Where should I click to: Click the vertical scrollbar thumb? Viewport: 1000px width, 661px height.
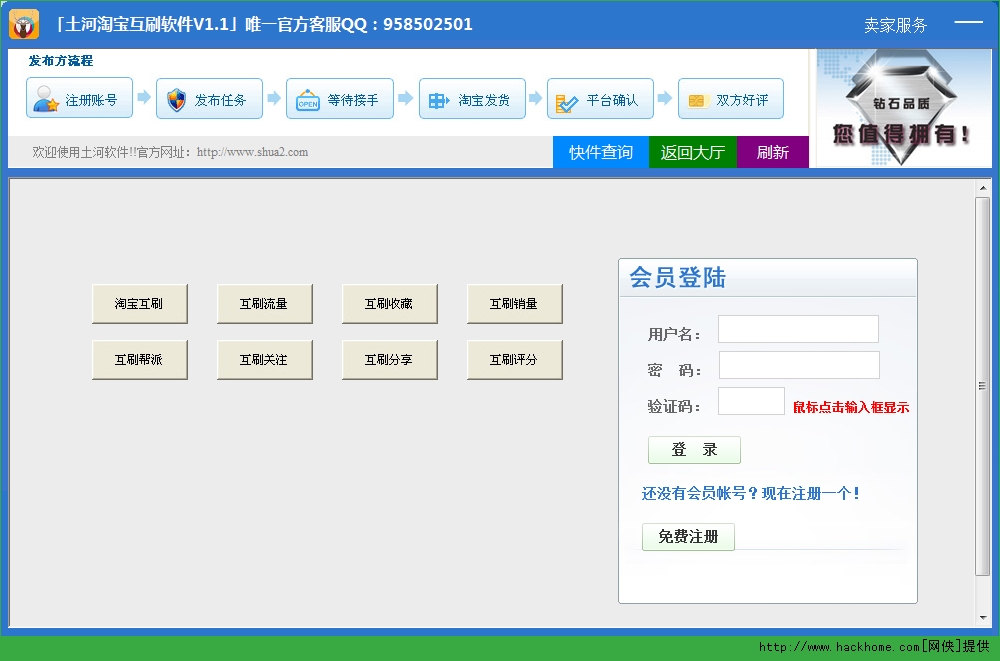983,386
